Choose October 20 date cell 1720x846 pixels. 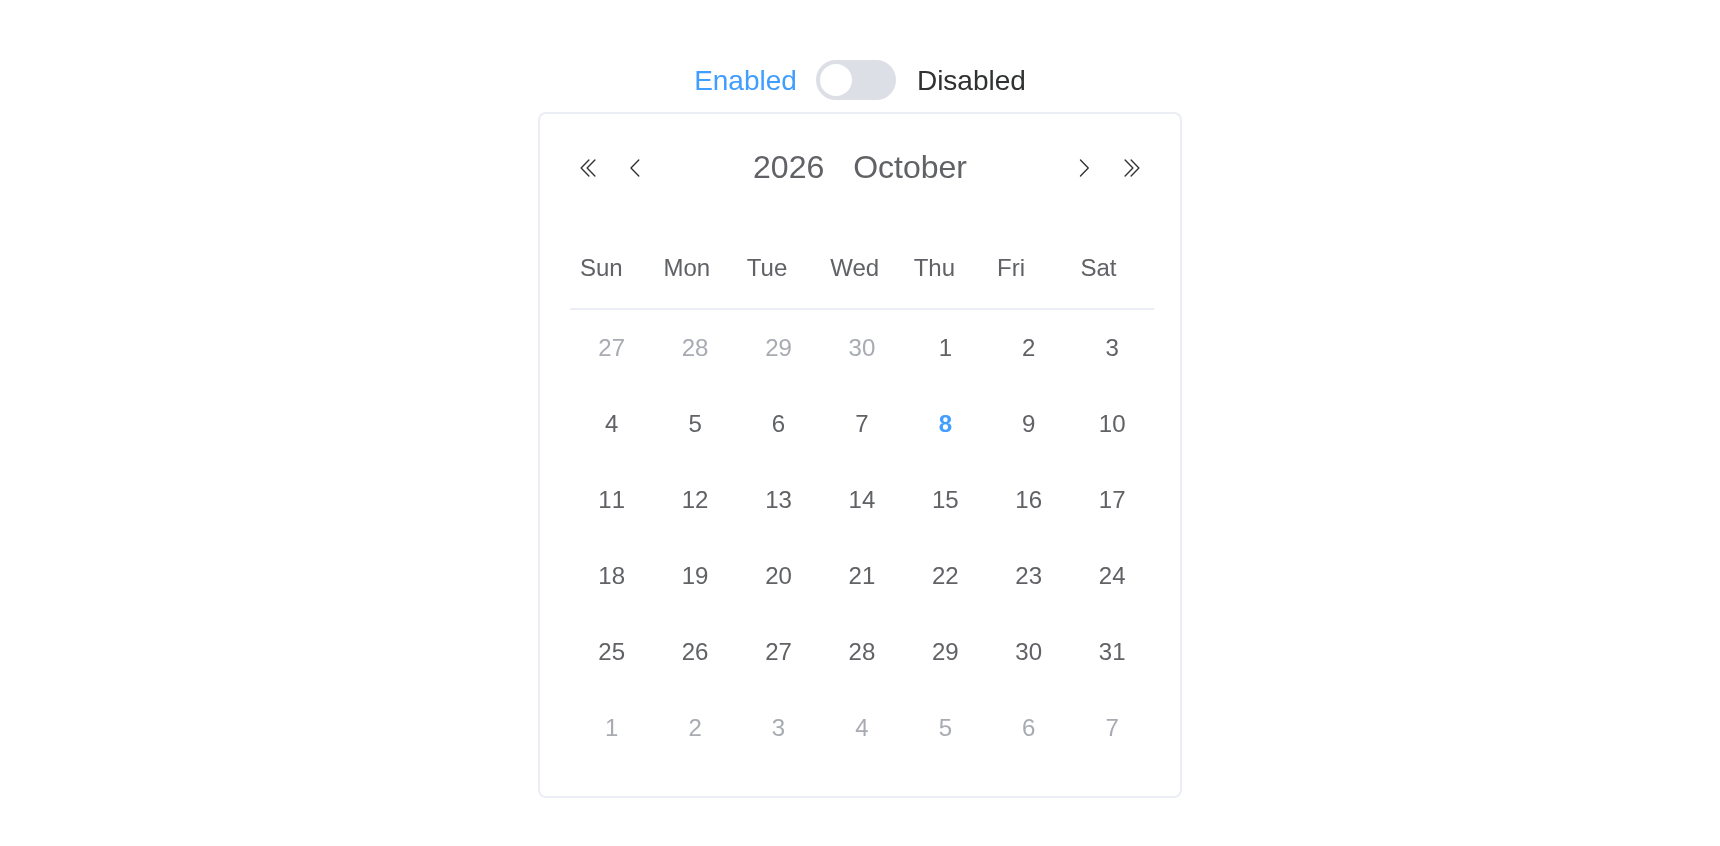(x=778, y=576)
